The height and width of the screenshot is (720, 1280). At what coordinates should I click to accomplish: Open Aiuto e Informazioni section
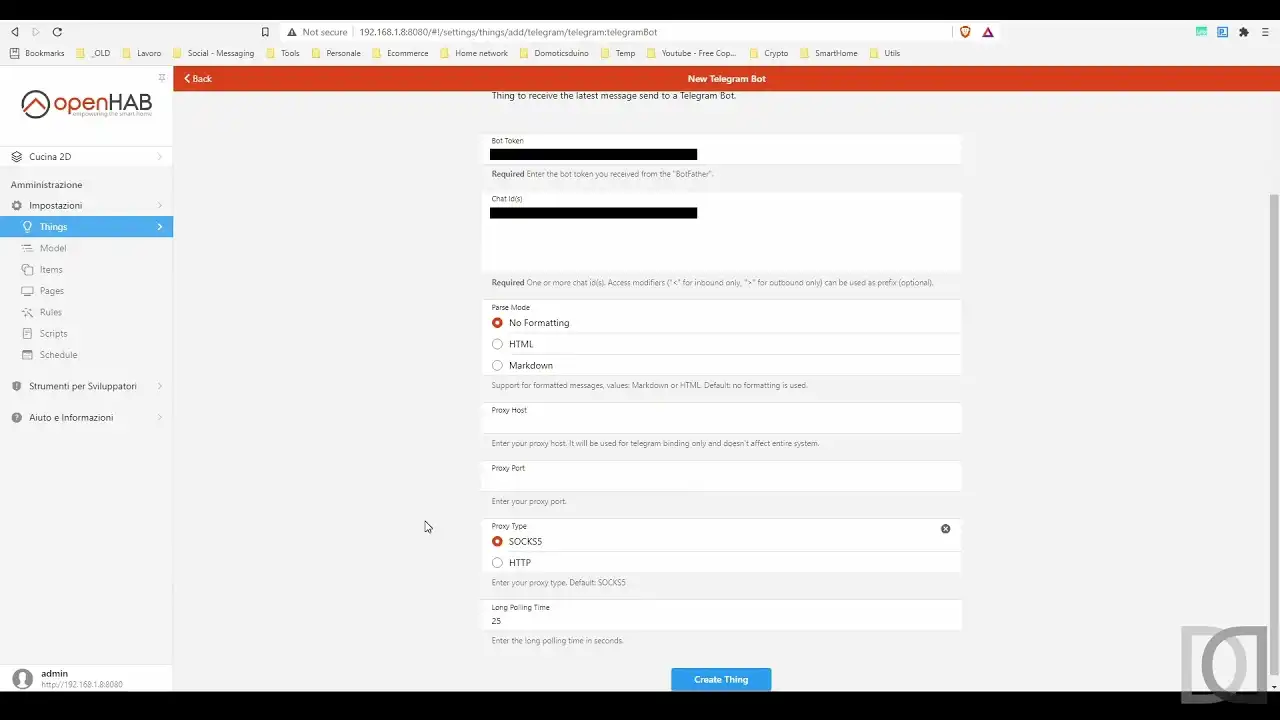[x=86, y=418]
